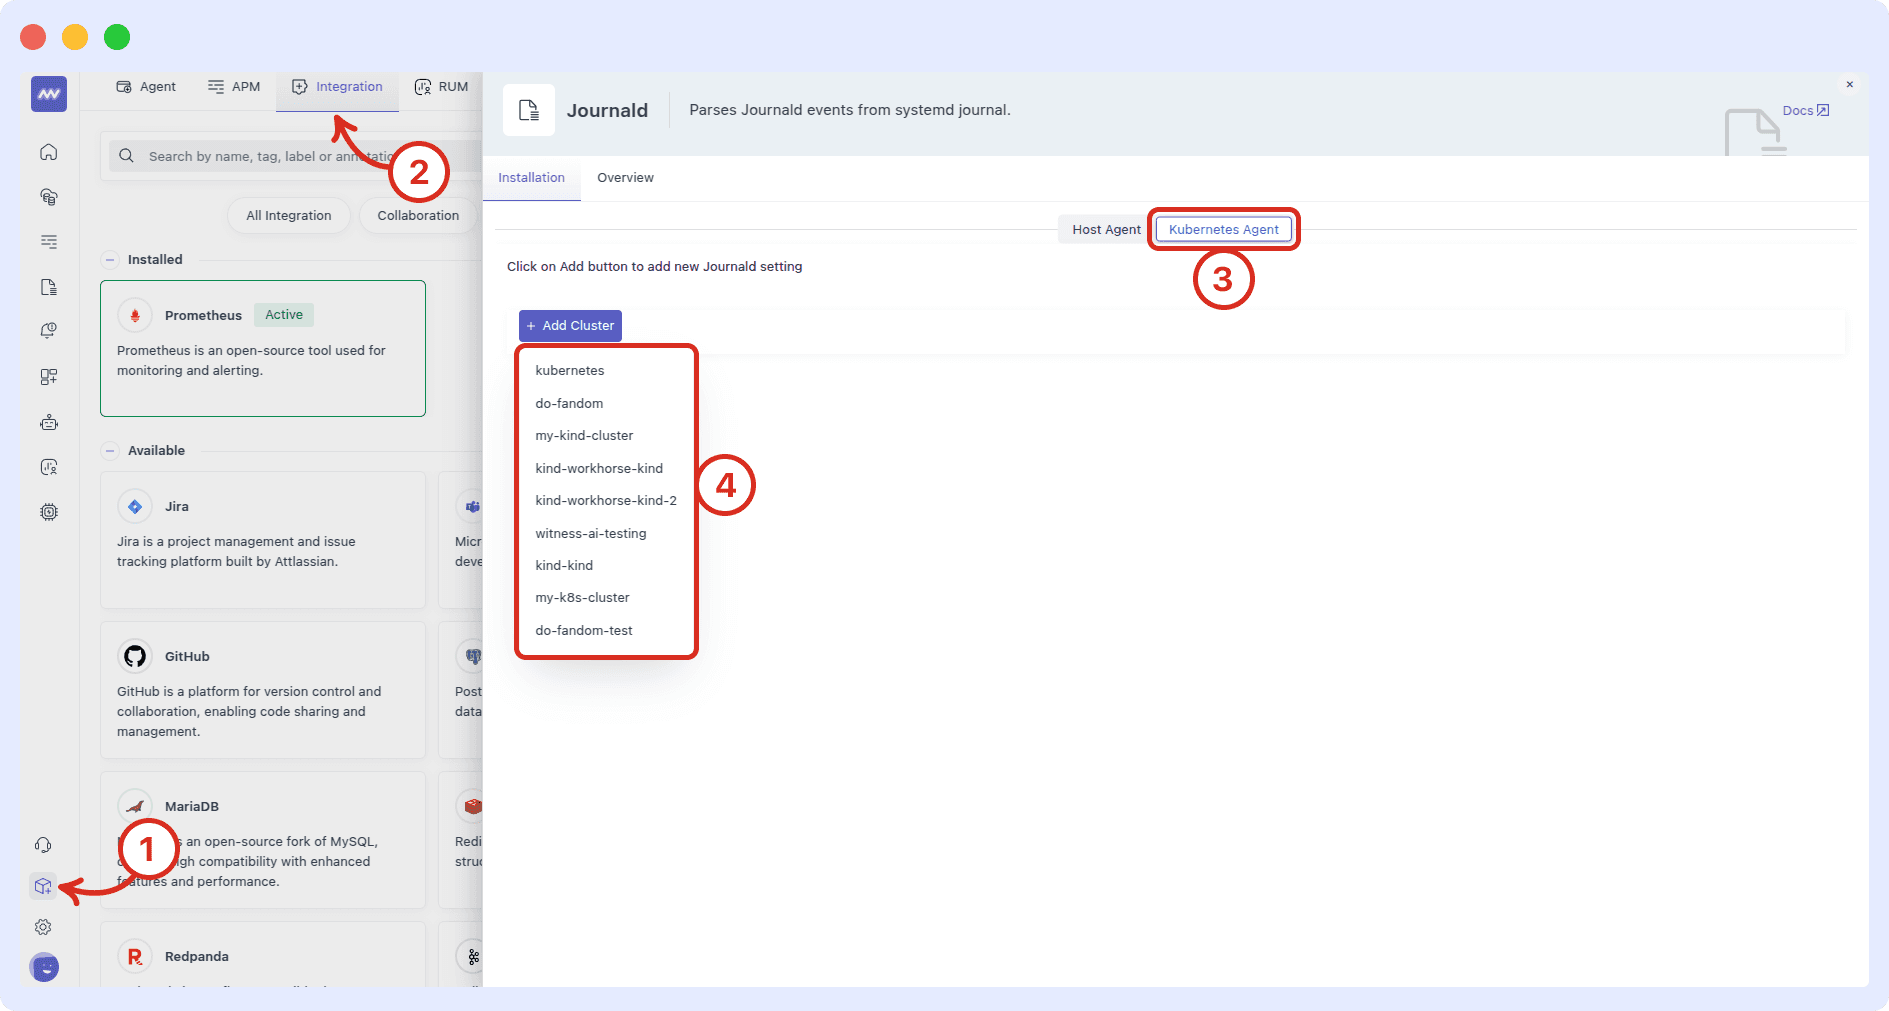Viewport: 1889px width, 1011px height.
Task: Open the Docs link for Journald
Action: (1803, 110)
